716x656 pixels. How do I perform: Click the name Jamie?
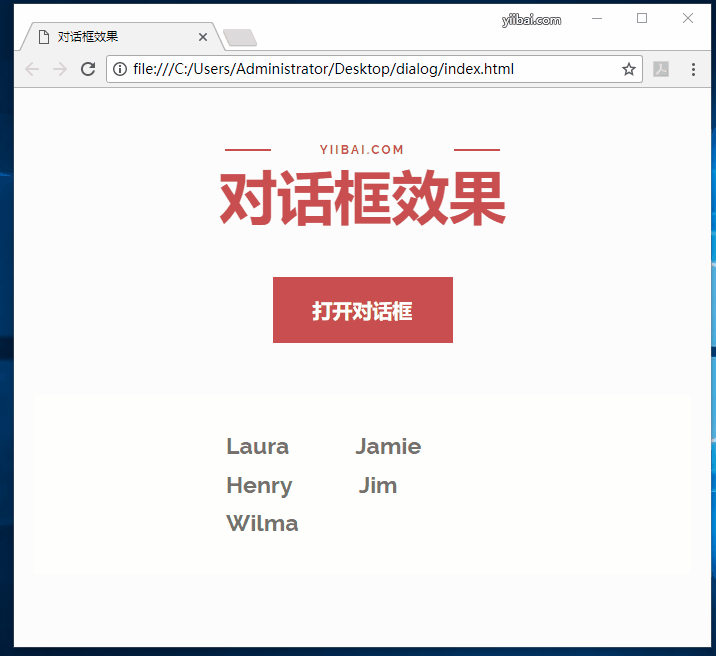click(388, 447)
